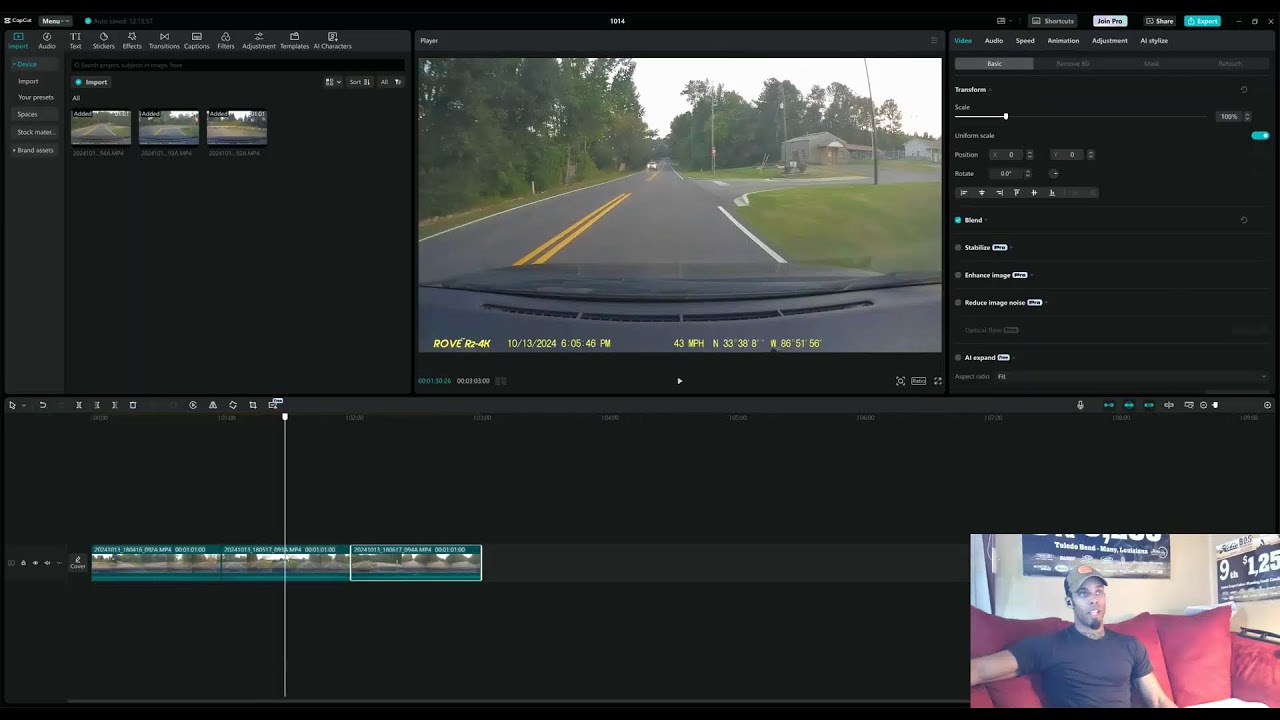Viewport: 1280px width, 720px height.
Task: Click the Split clip tool
Action: coord(79,405)
